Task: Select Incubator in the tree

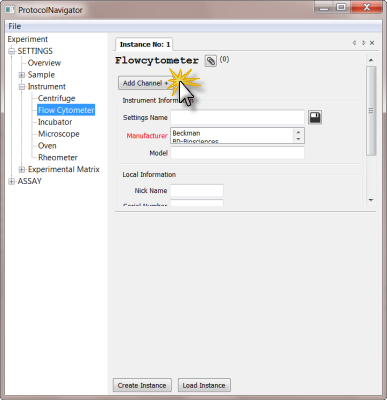Action: [55, 122]
